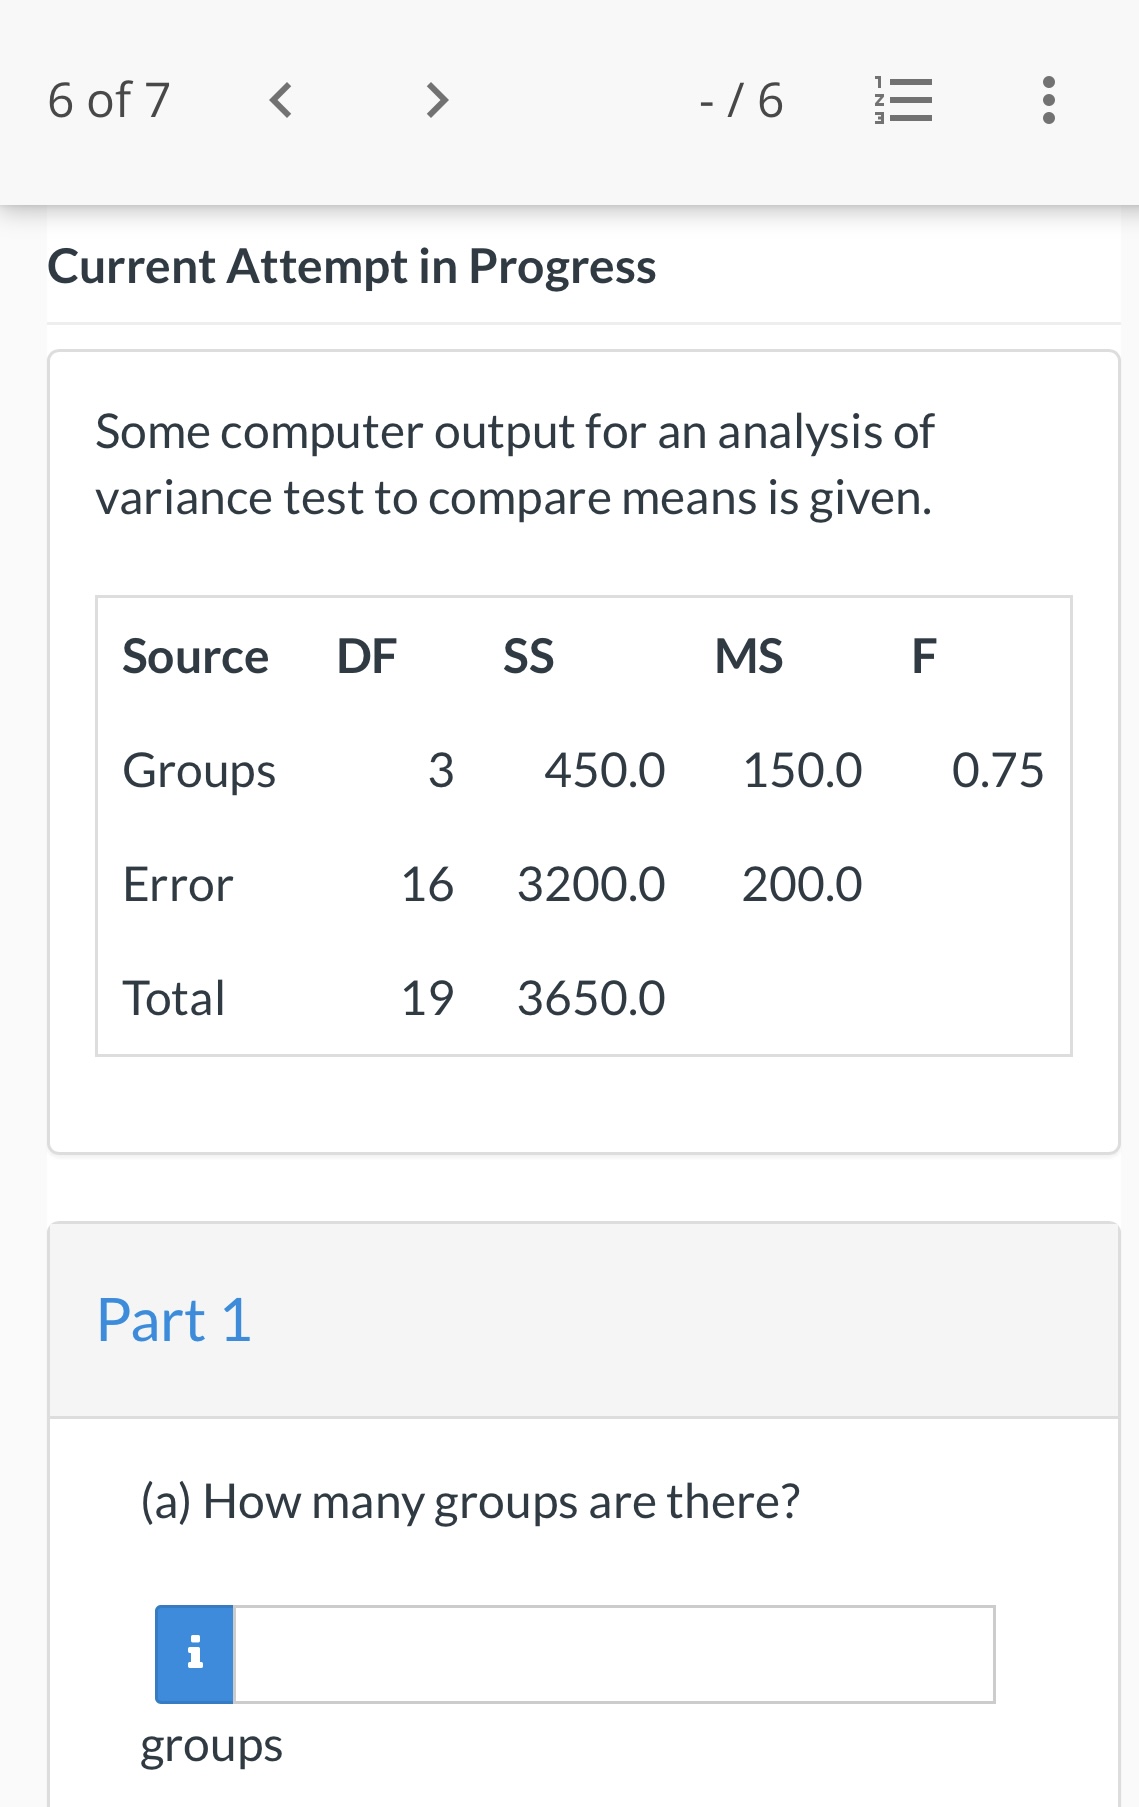The width and height of the screenshot is (1139, 1807).
Task: Click the Current Attempt in Progress heading
Action: [352, 266]
